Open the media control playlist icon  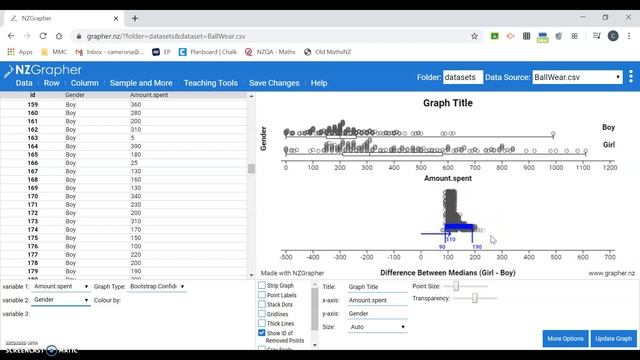(597, 36)
